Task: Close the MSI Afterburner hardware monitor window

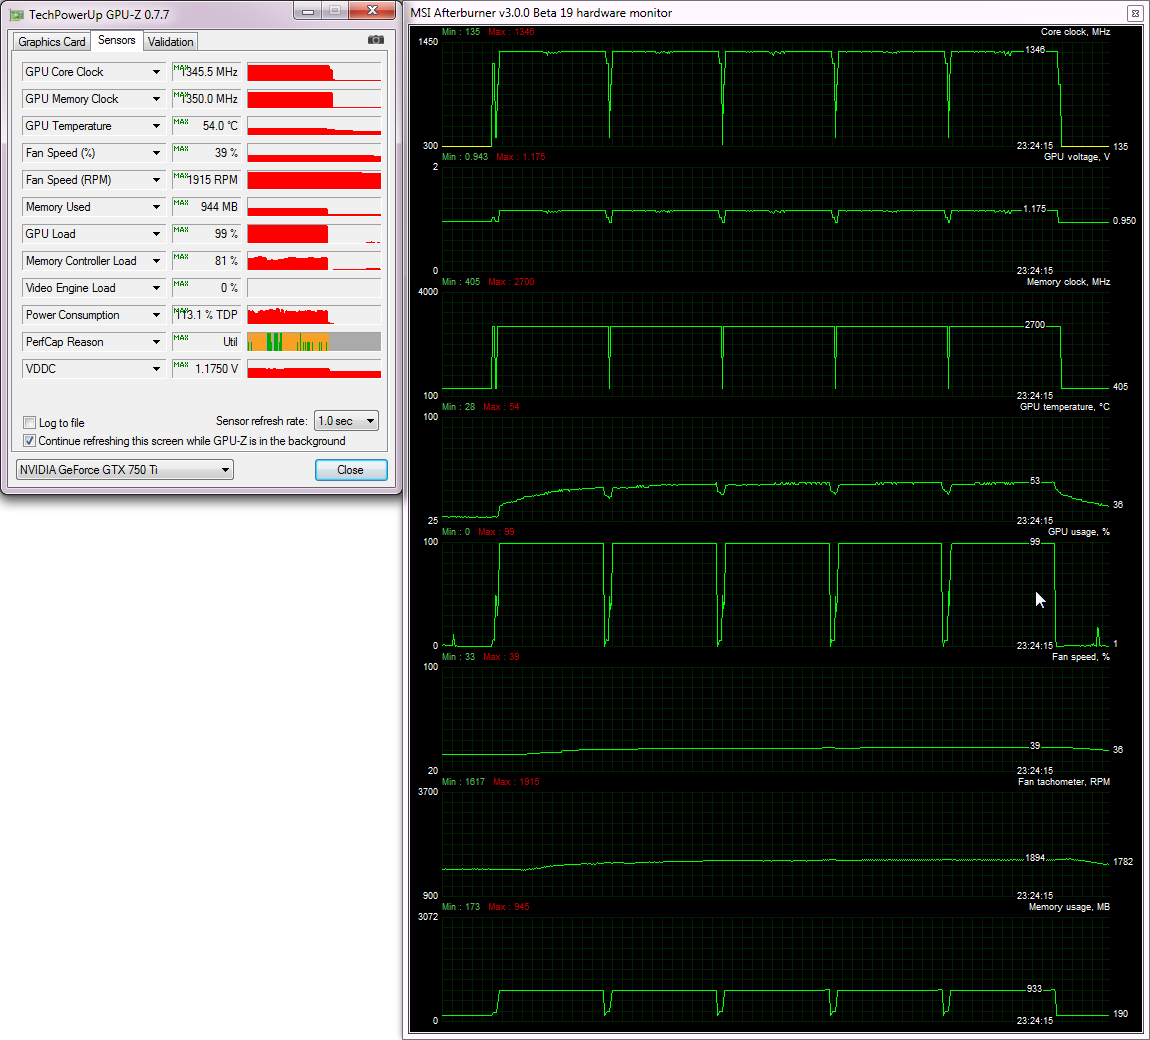Action: (1134, 13)
